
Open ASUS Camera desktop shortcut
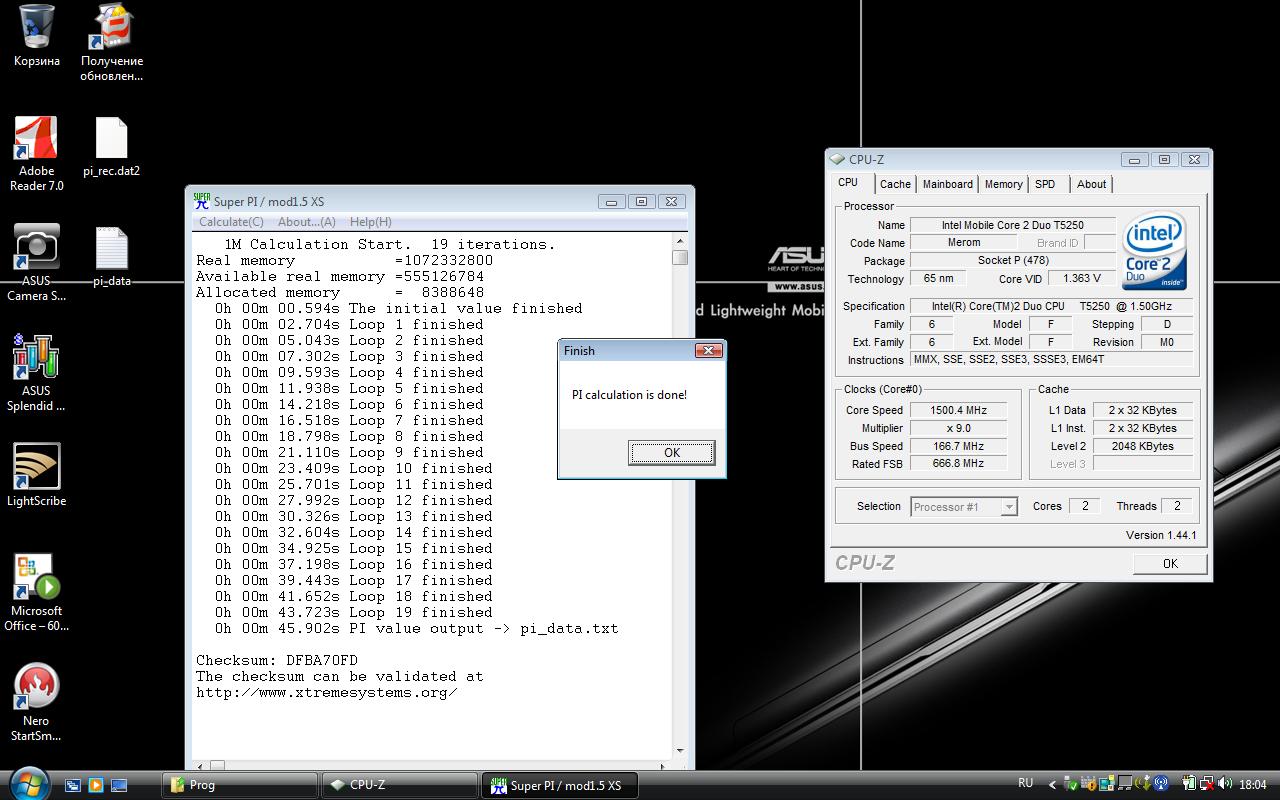tap(36, 263)
